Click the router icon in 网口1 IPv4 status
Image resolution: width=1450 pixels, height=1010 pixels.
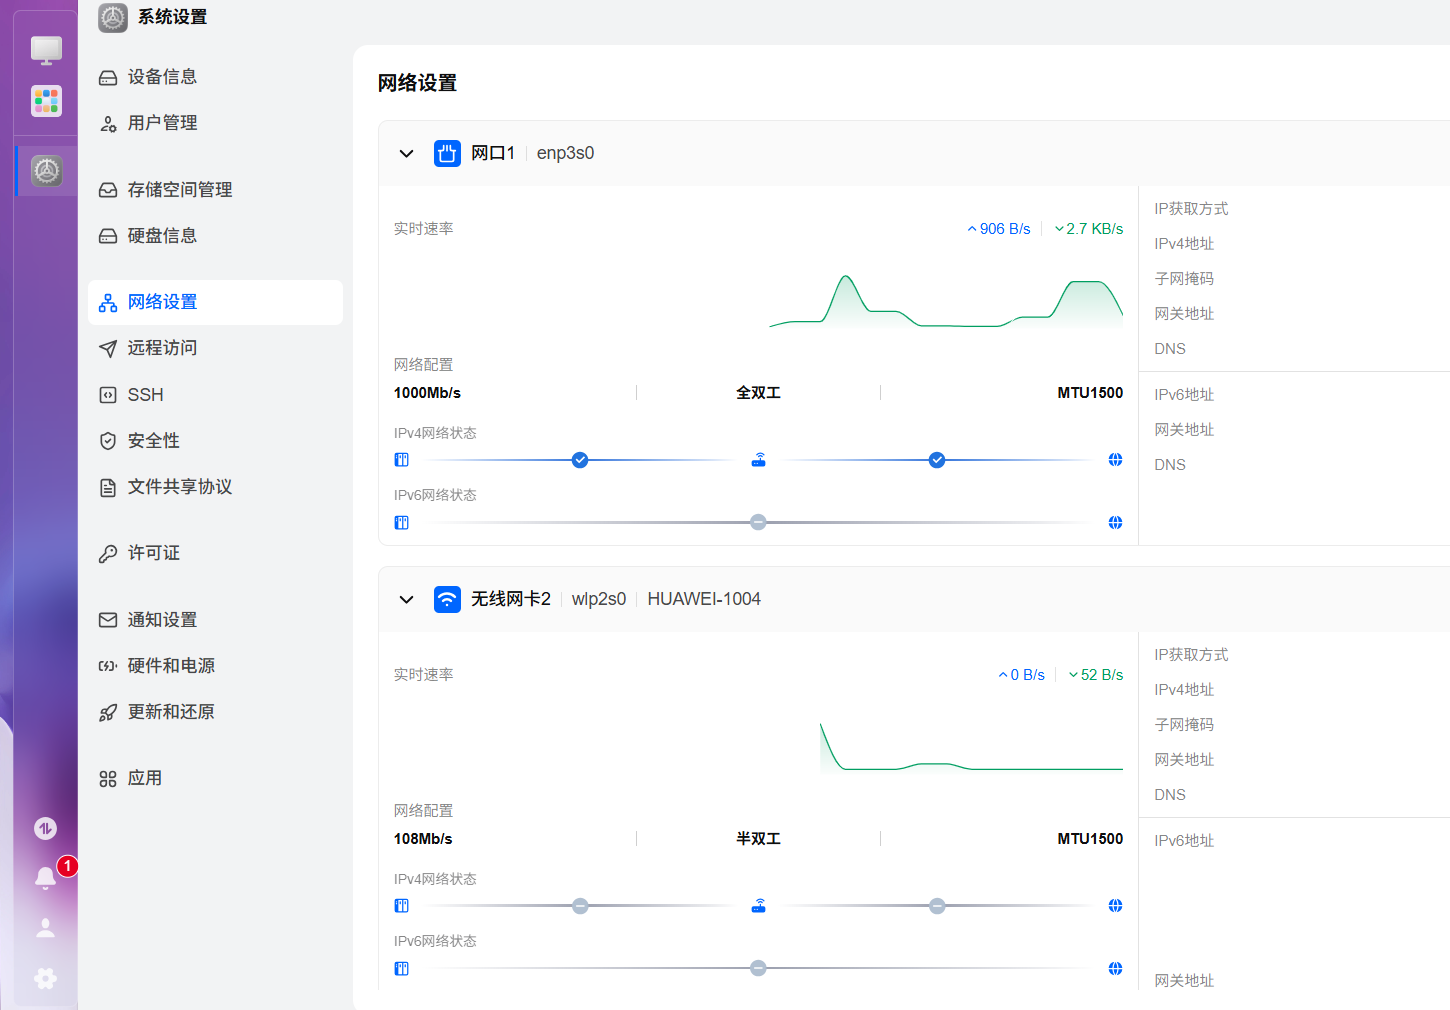click(x=759, y=460)
